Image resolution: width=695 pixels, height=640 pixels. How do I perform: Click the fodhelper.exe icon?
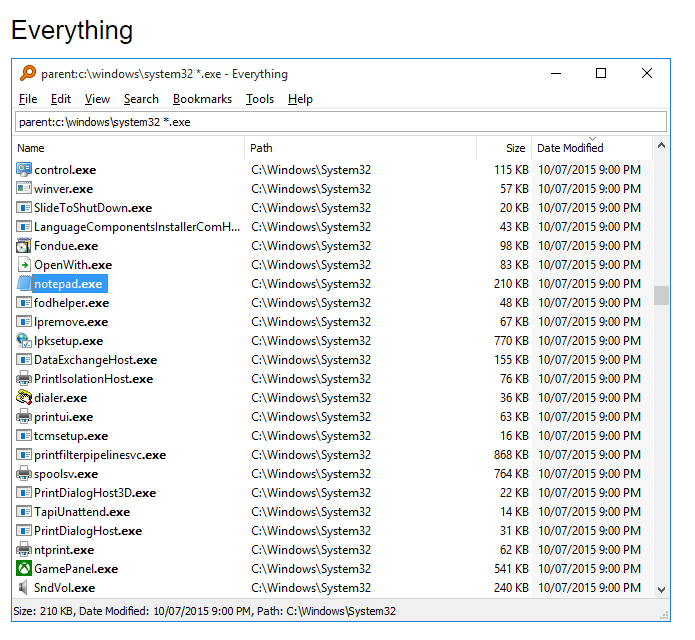tap(24, 303)
